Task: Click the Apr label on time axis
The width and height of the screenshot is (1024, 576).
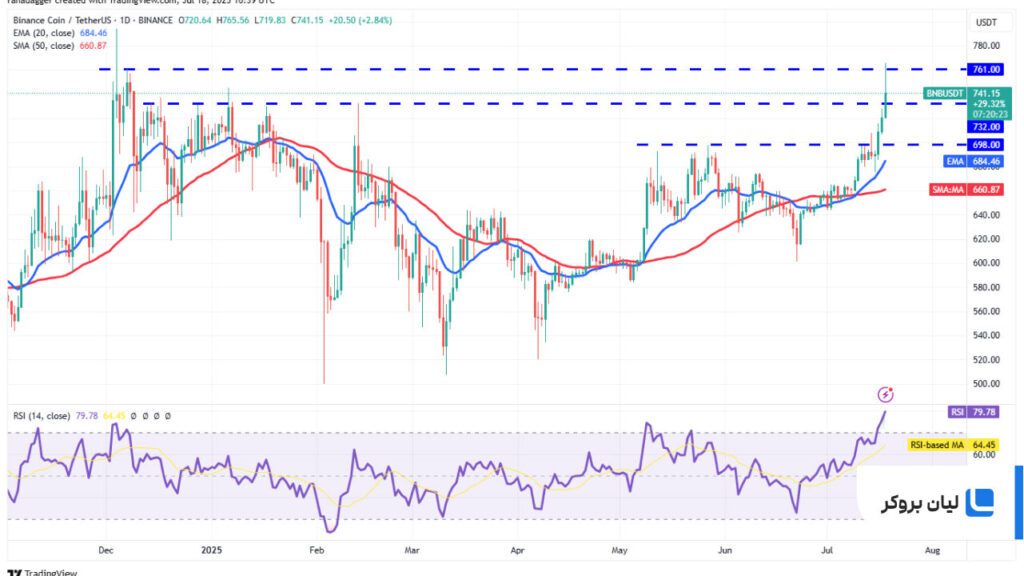Action: point(517,551)
